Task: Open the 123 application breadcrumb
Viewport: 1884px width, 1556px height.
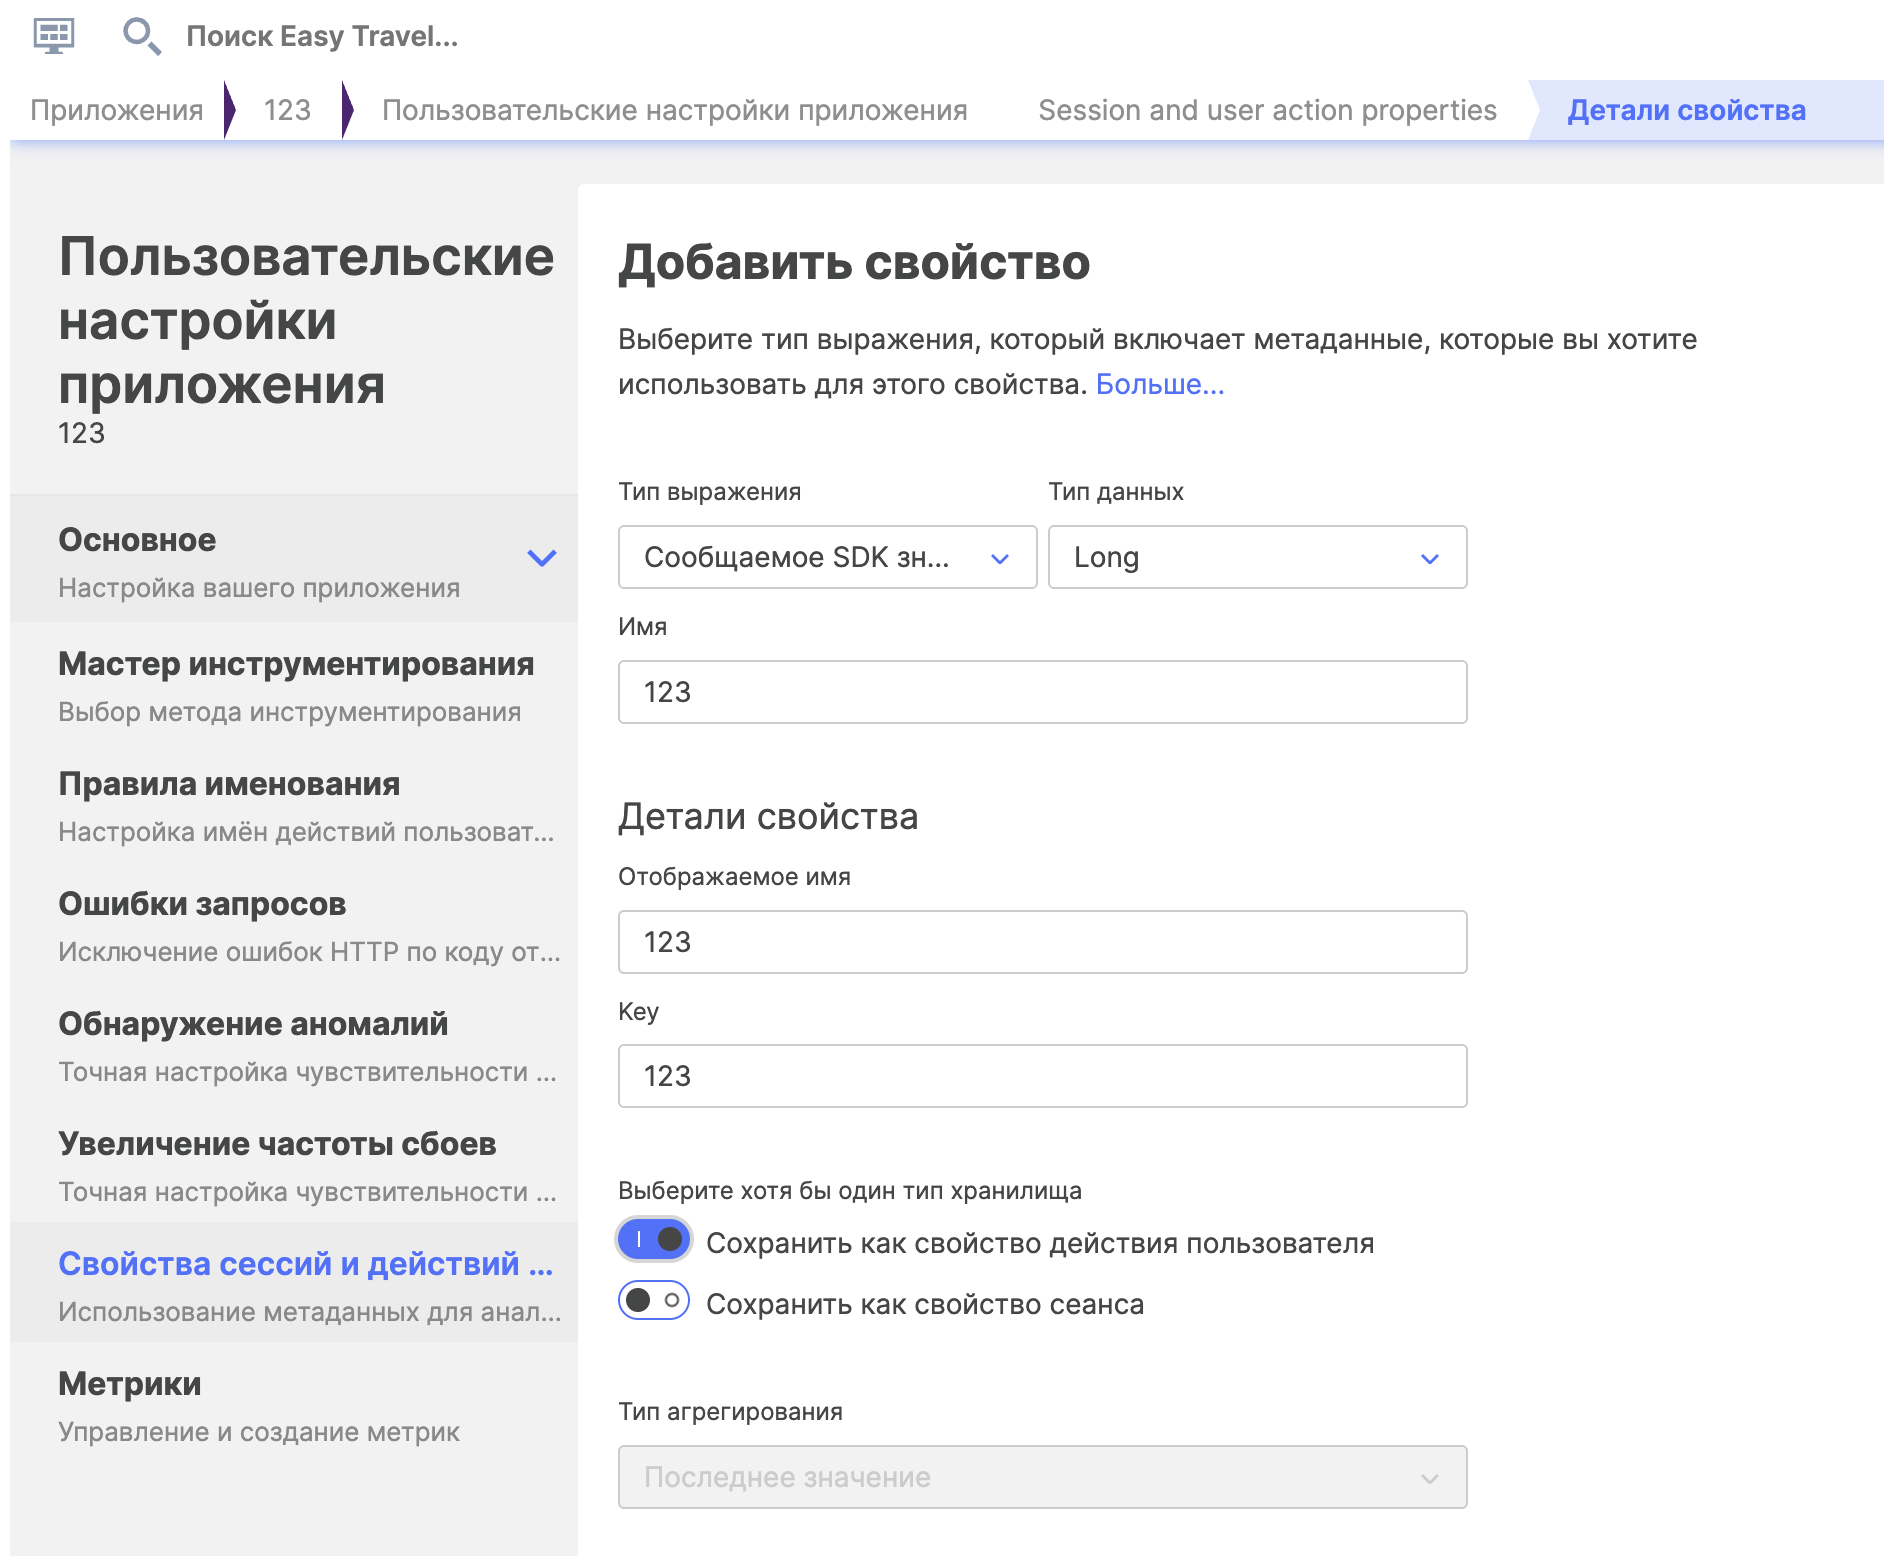Action: pos(287,110)
